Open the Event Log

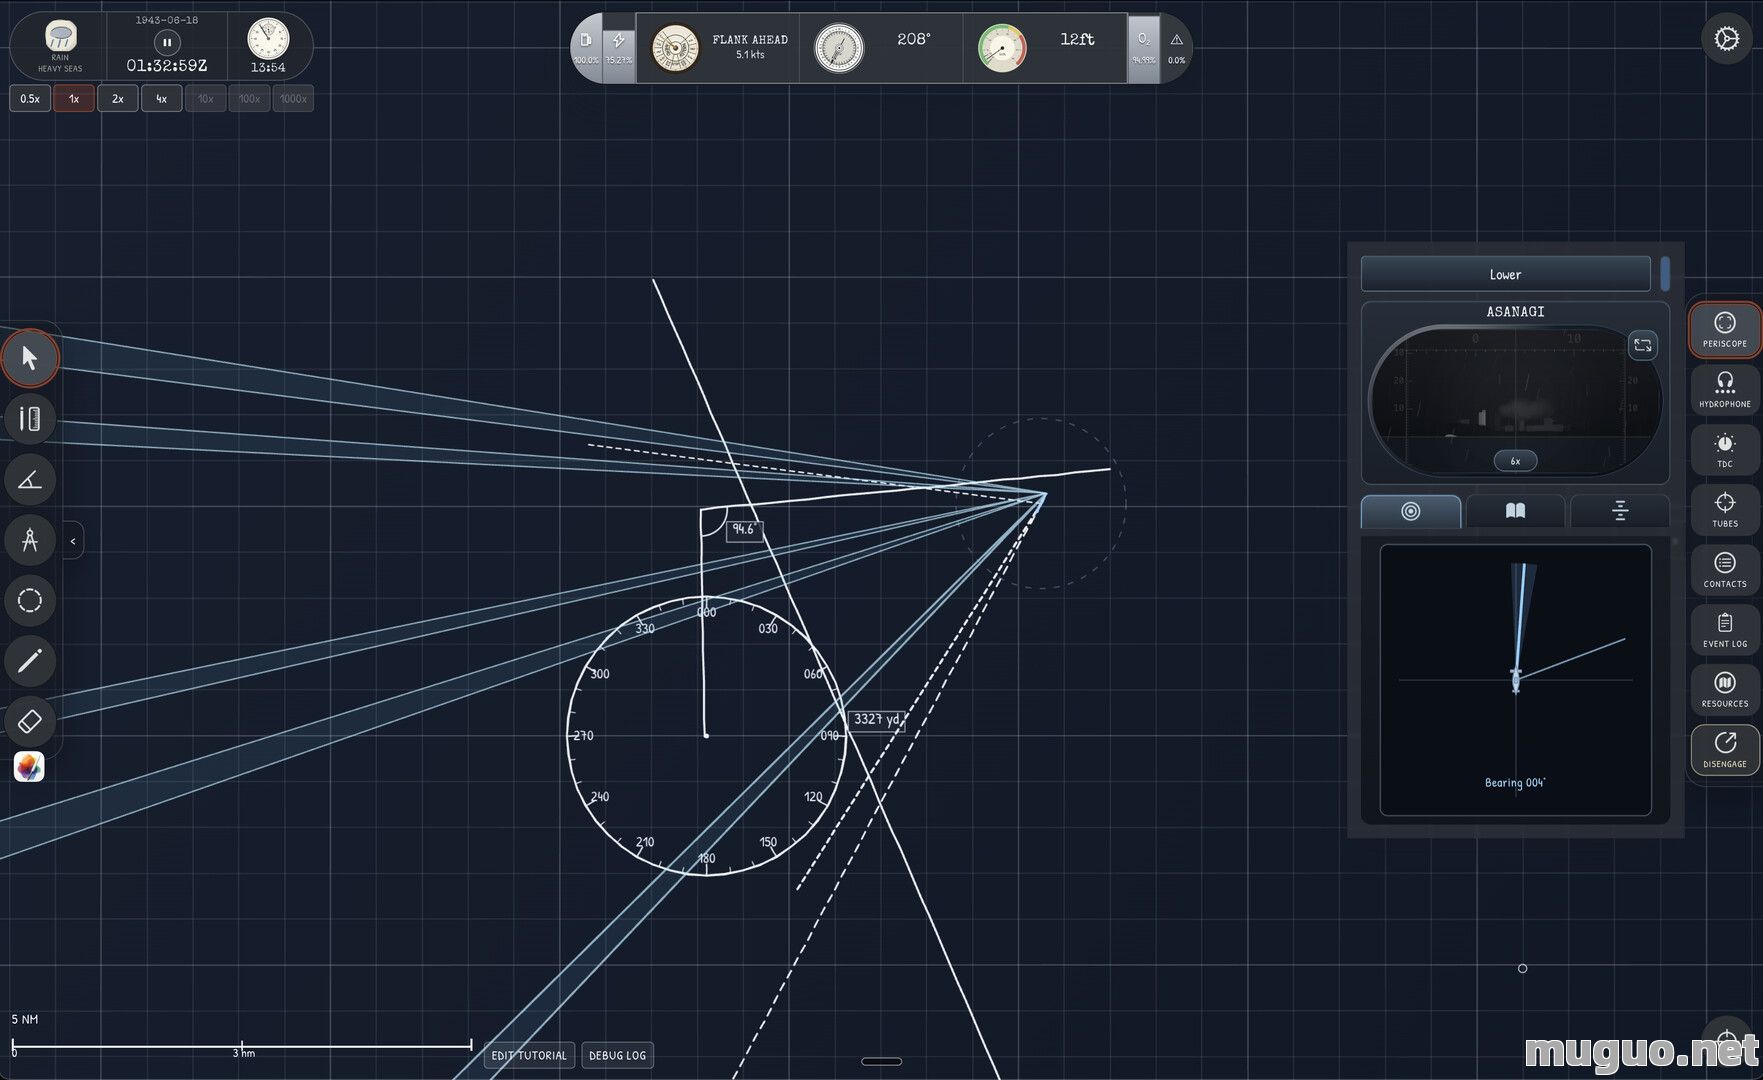[x=1724, y=629]
